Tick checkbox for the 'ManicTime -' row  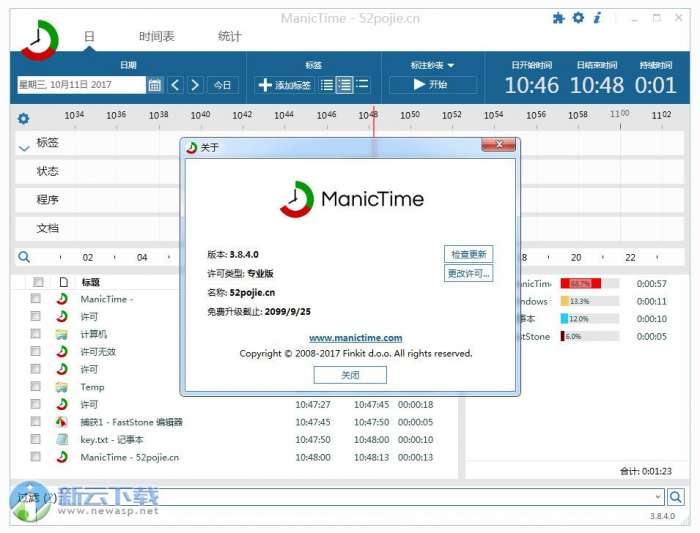(x=35, y=298)
